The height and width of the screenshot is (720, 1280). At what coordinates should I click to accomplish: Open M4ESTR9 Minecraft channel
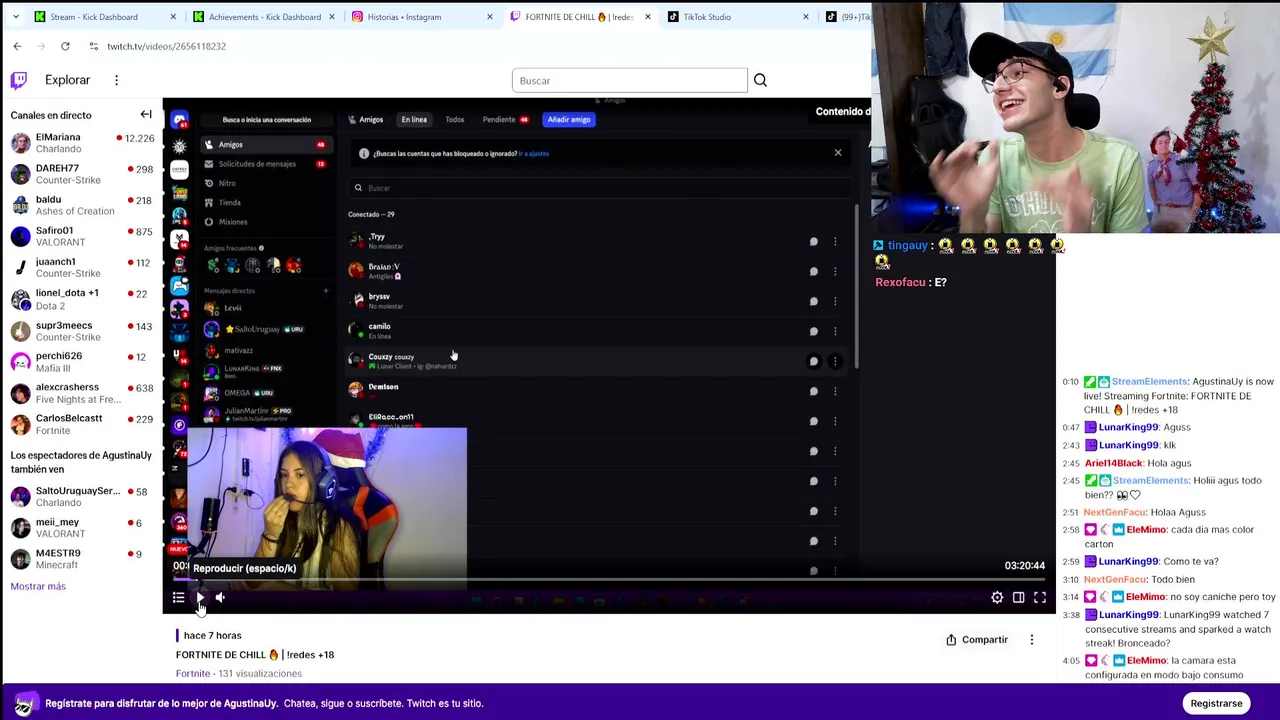(x=80, y=558)
